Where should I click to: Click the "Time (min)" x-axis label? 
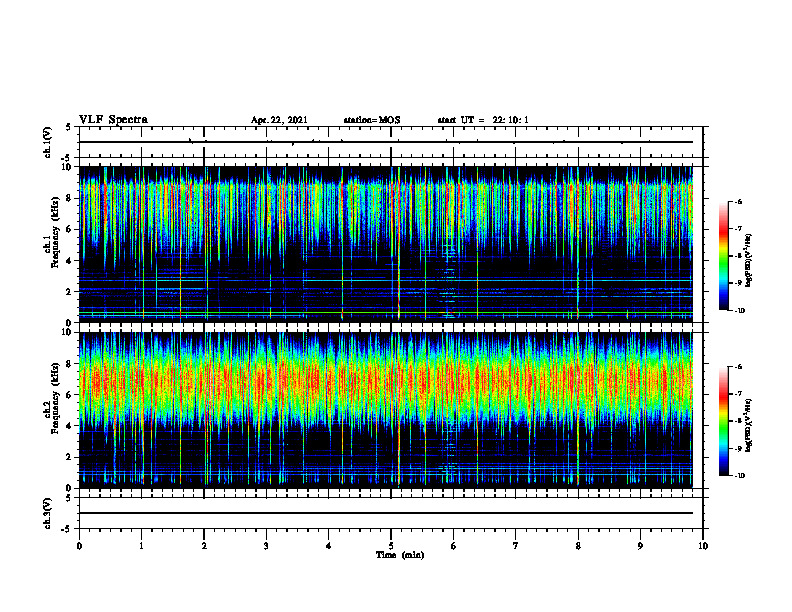click(x=400, y=555)
